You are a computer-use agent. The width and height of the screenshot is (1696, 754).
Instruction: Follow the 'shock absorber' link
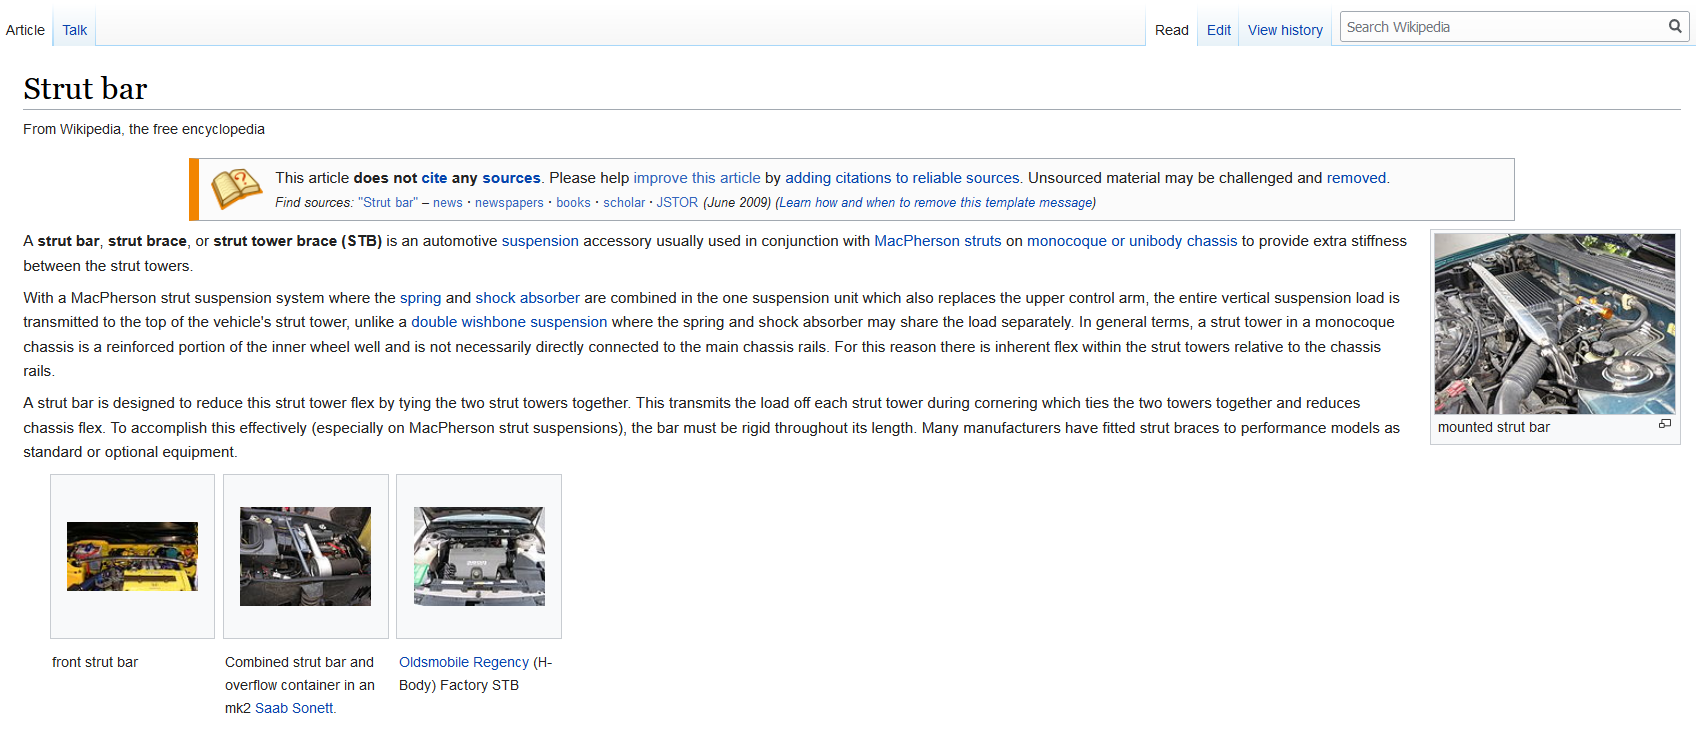click(x=527, y=298)
